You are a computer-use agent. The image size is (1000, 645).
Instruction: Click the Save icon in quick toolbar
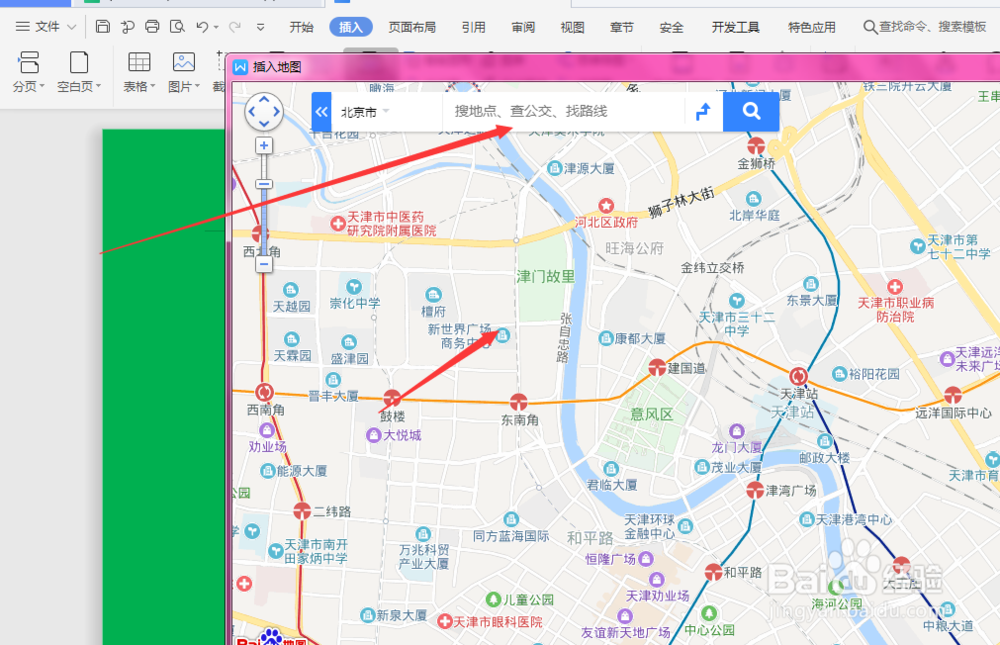click(x=103, y=27)
